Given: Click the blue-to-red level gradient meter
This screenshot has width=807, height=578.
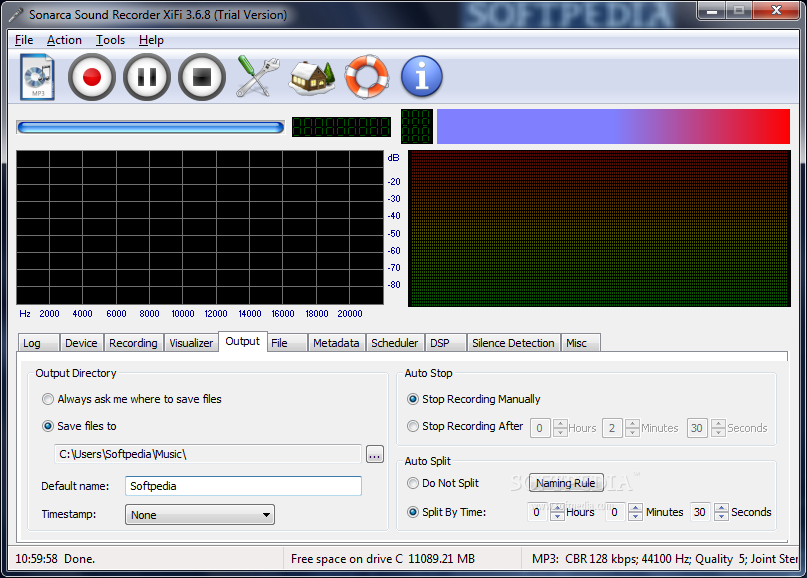Looking at the screenshot, I should pyautogui.click(x=613, y=126).
